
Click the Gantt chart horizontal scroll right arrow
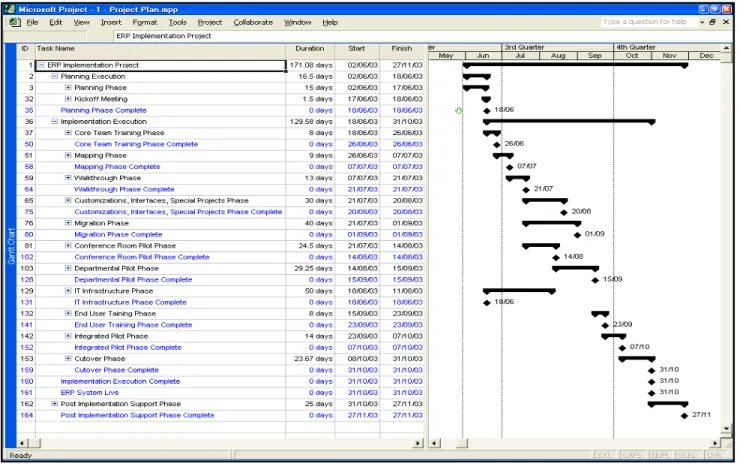click(x=715, y=443)
